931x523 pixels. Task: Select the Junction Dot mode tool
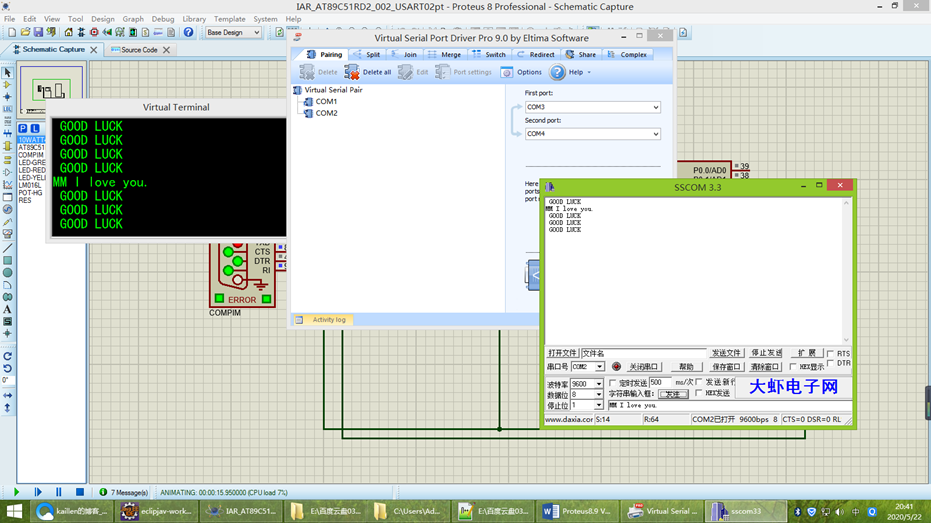8,97
